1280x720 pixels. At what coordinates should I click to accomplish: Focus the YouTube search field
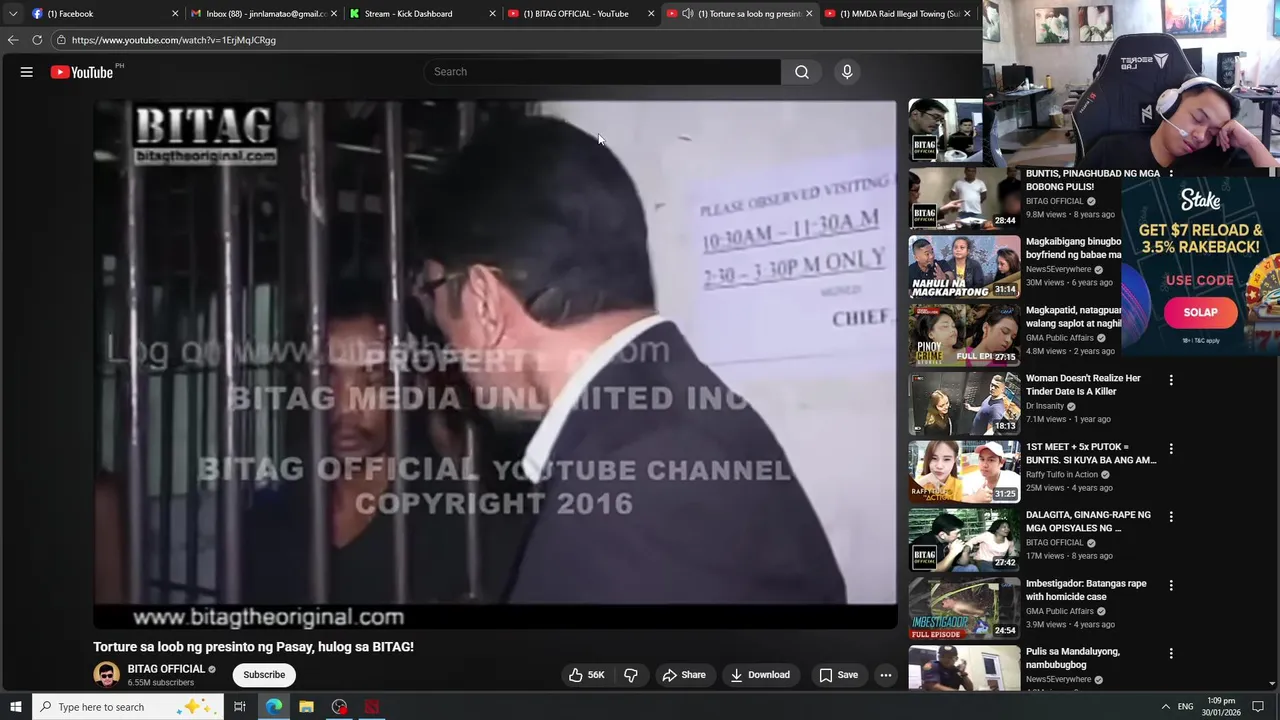click(x=603, y=72)
